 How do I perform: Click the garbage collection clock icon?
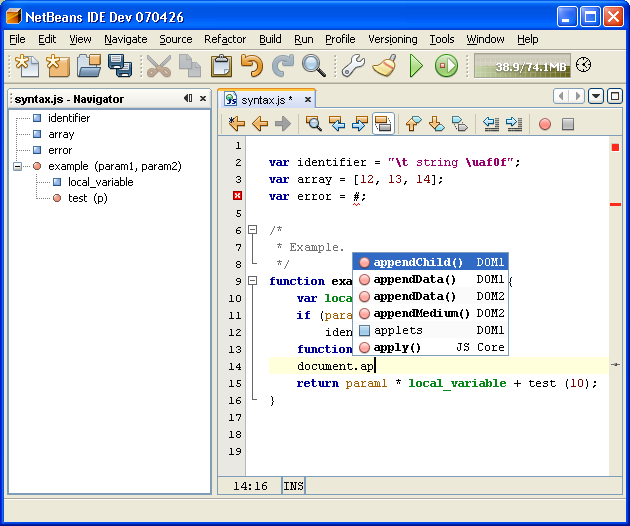pos(583,65)
